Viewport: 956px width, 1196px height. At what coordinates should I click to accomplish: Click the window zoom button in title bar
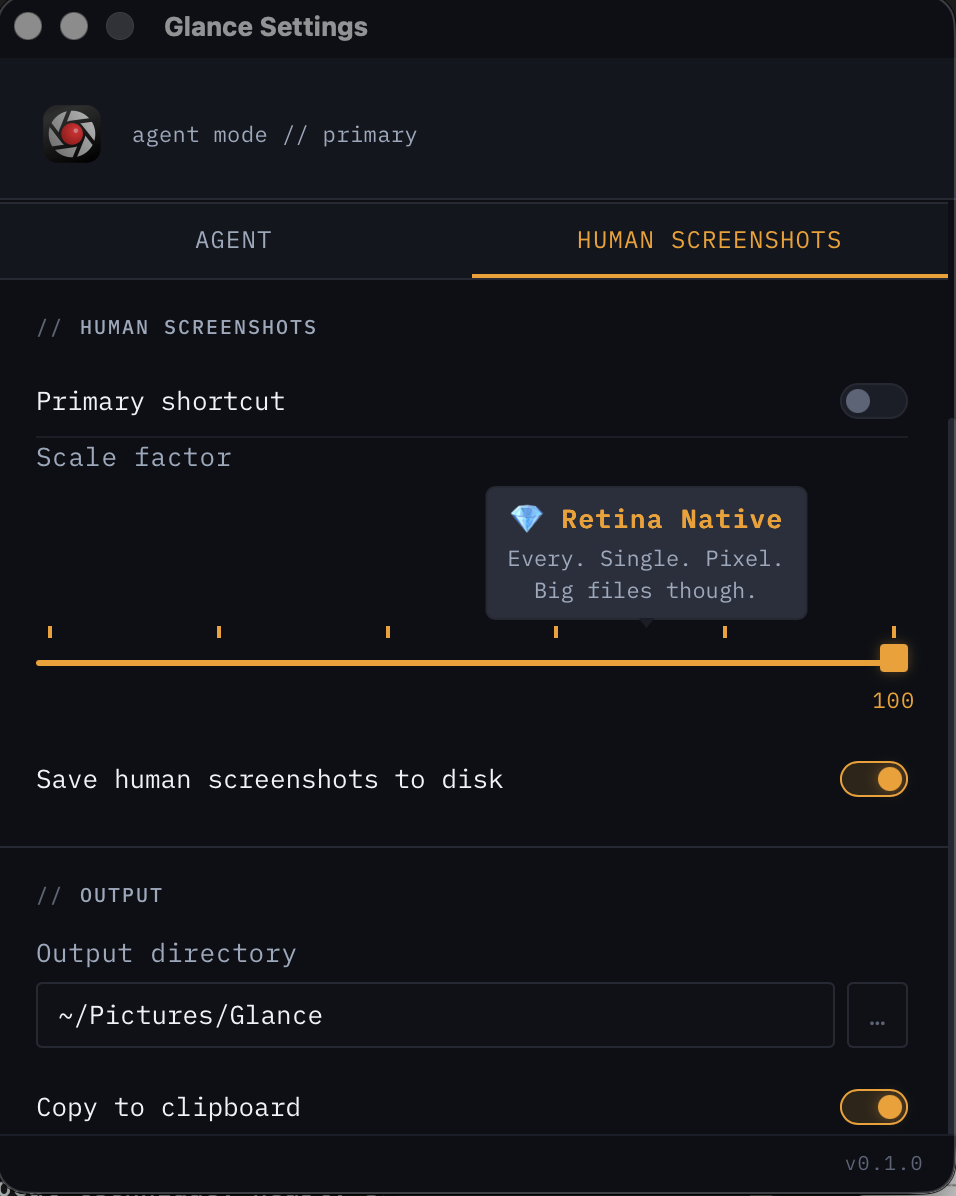(x=120, y=26)
